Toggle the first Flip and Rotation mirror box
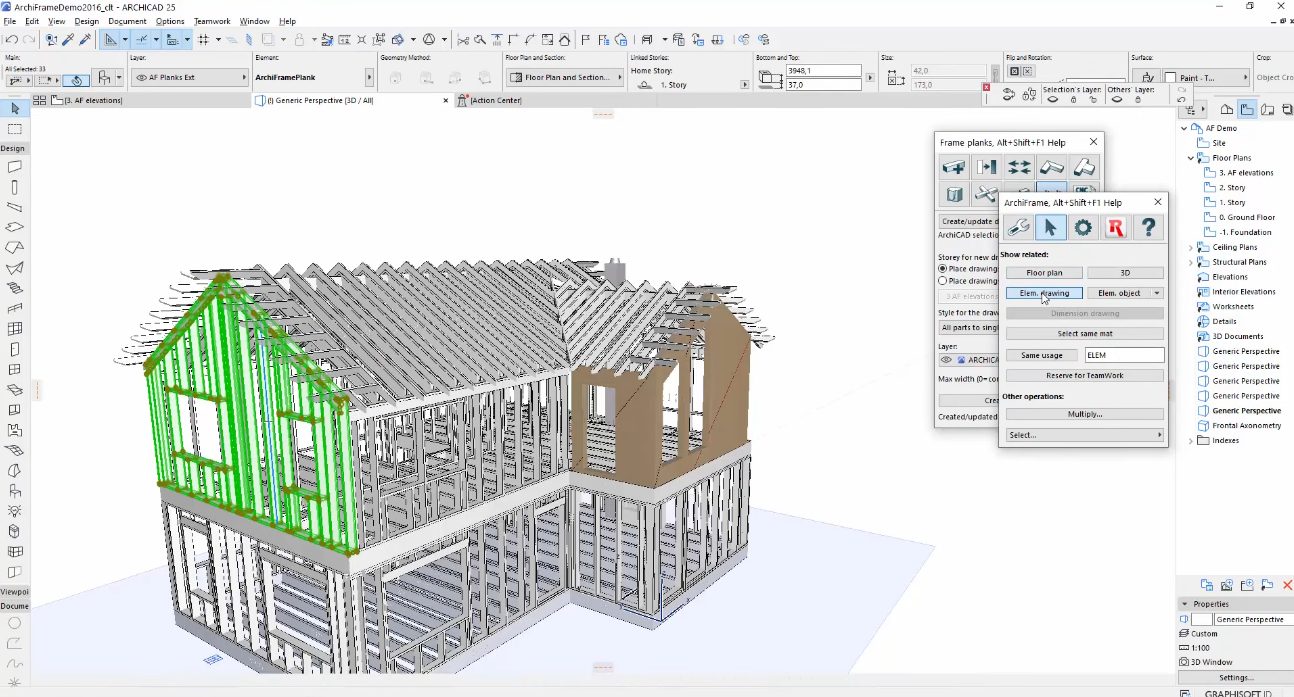Screen dimensions: 1294x697 (x=1014, y=71)
